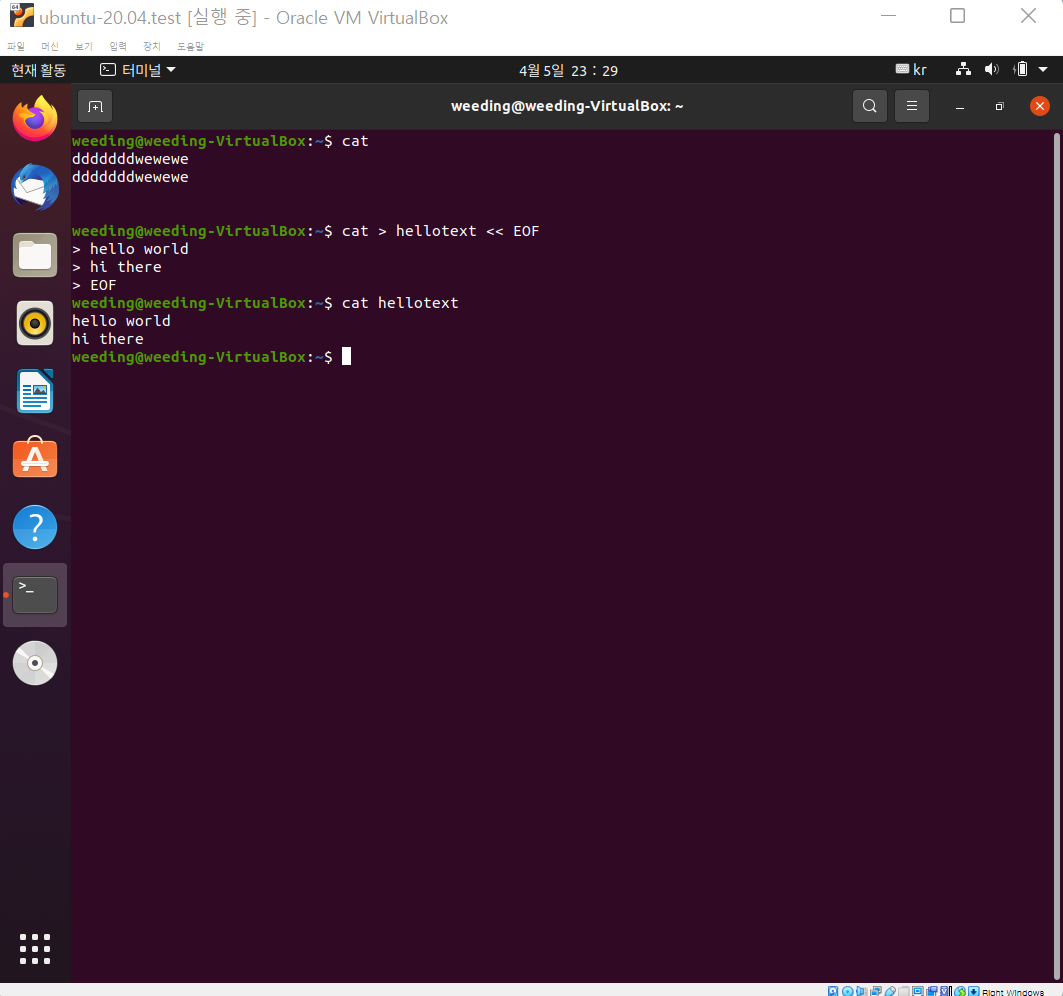
Task: Click the 'Right Windows' host key label
Action: point(1013,992)
